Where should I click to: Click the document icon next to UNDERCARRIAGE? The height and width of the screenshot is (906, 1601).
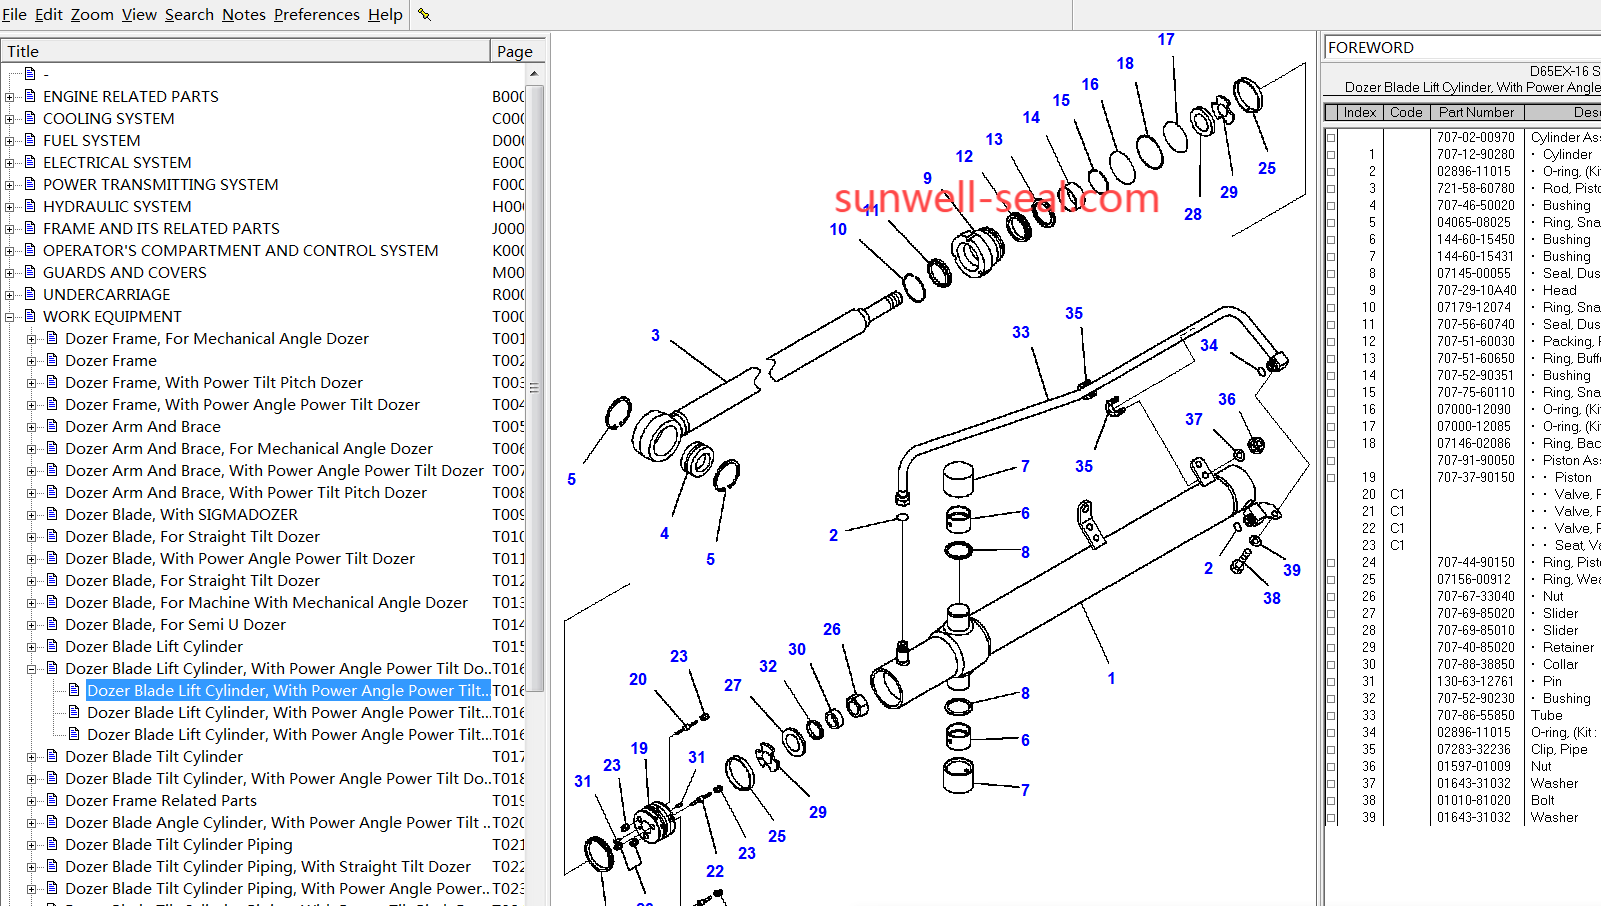click(x=30, y=294)
